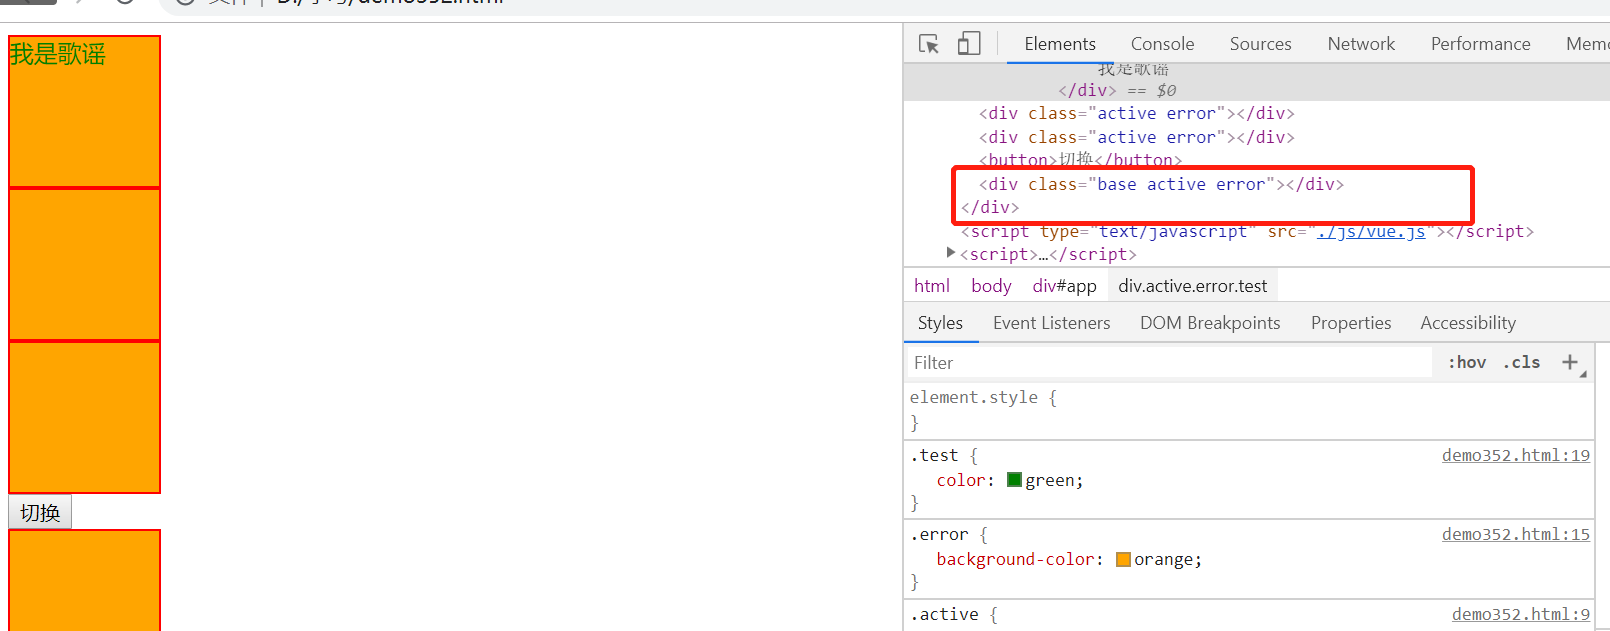
Task: Toggle the :hov element state panel
Action: point(1467,362)
